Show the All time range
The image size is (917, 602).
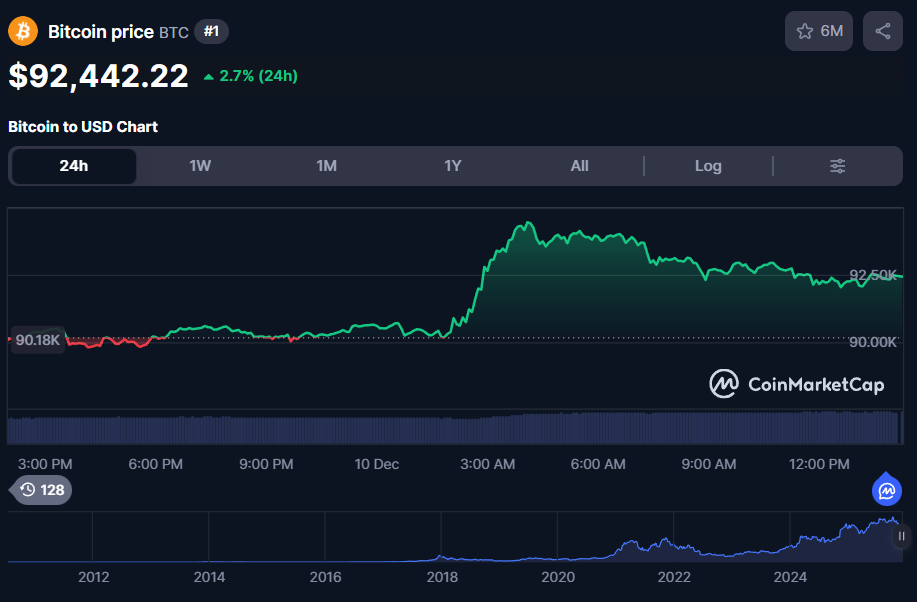580,166
